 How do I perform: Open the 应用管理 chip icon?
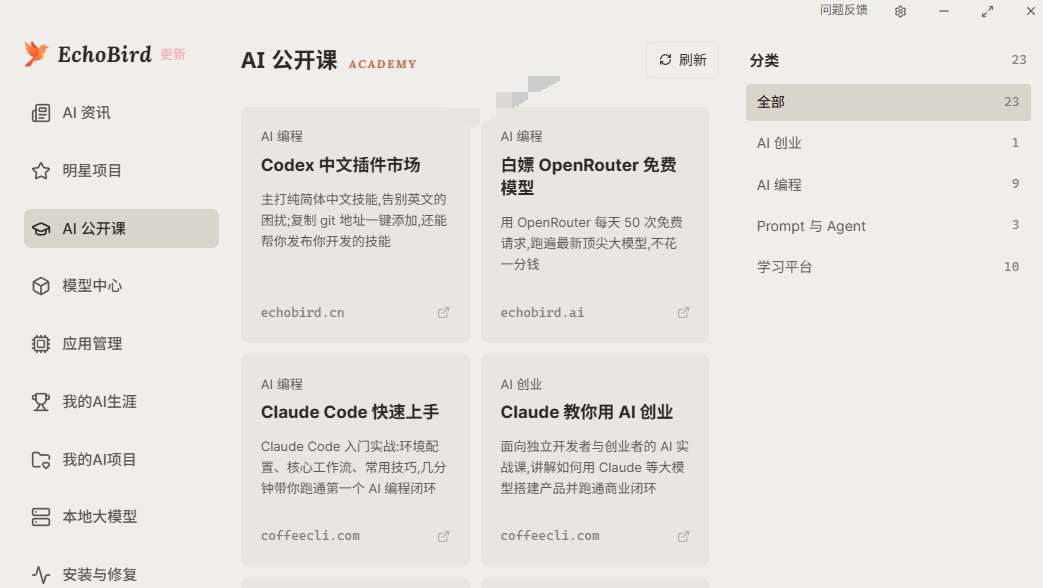(41, 344)
